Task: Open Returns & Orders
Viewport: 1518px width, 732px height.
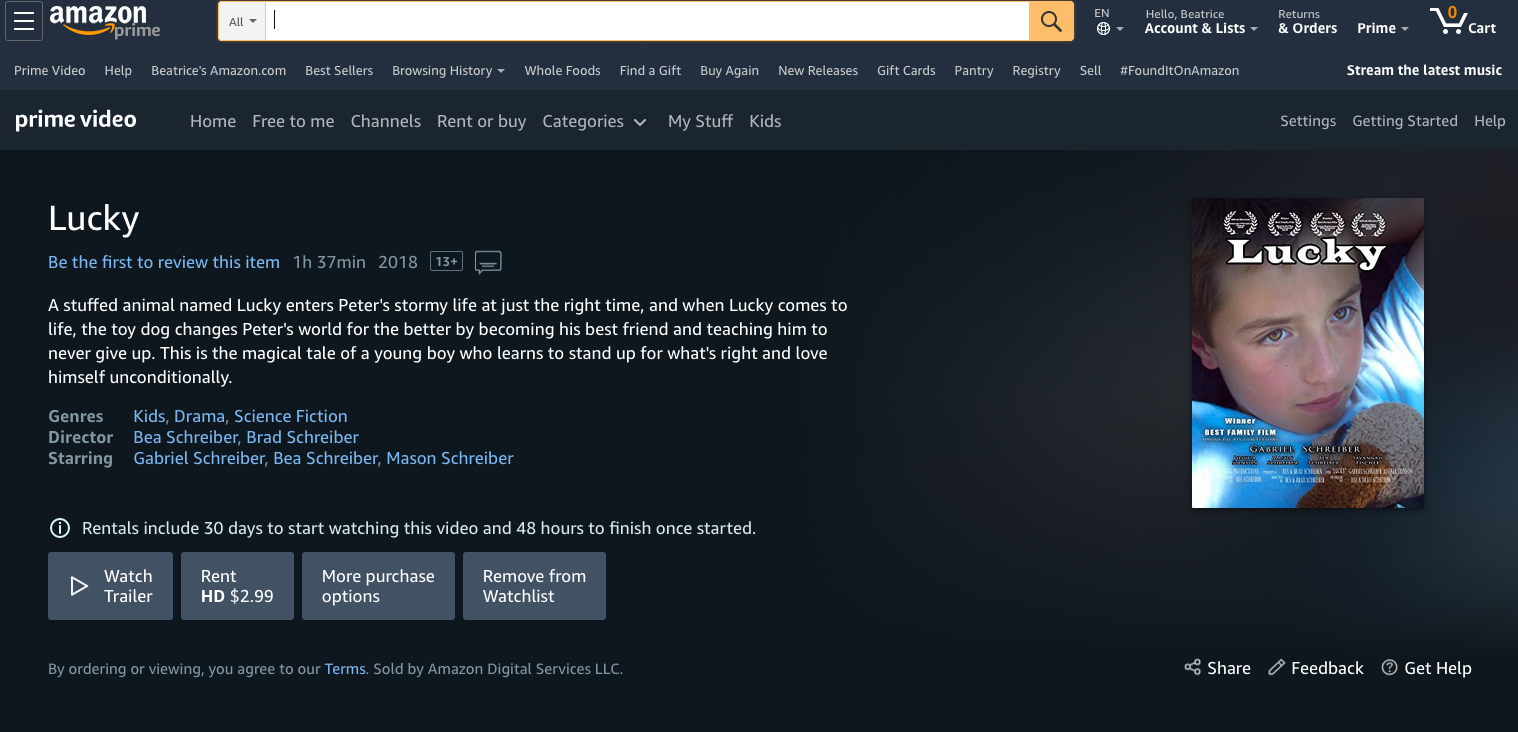Action: click(1307, 21)
